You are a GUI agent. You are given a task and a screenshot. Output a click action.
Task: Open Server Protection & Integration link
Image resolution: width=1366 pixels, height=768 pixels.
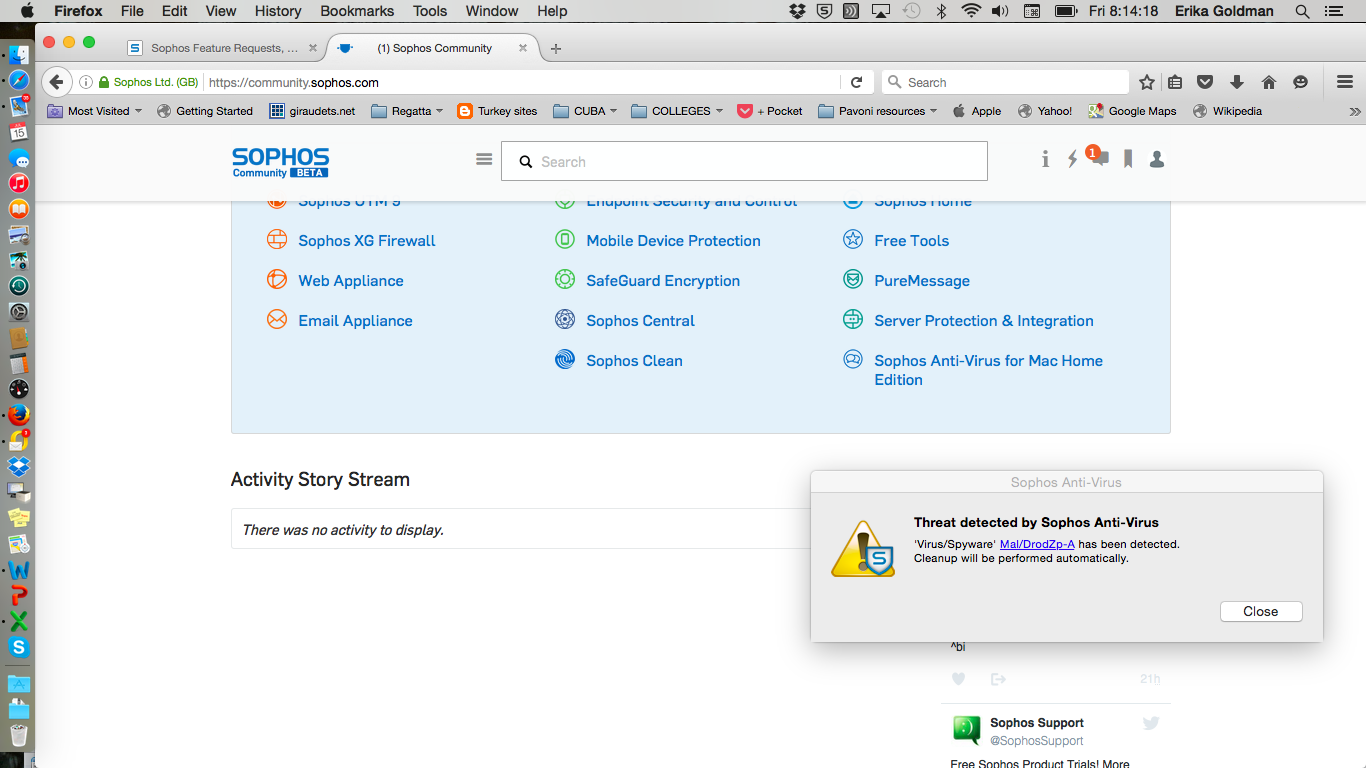[x=984, y=321]
